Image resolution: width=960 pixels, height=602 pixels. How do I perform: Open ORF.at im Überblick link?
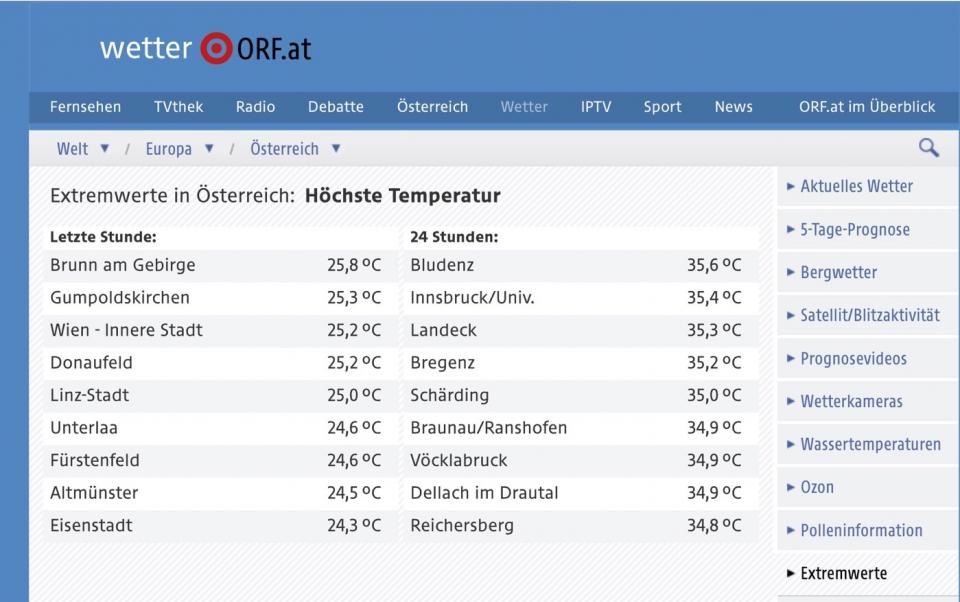pyautogui.click(x=866, y=107)
